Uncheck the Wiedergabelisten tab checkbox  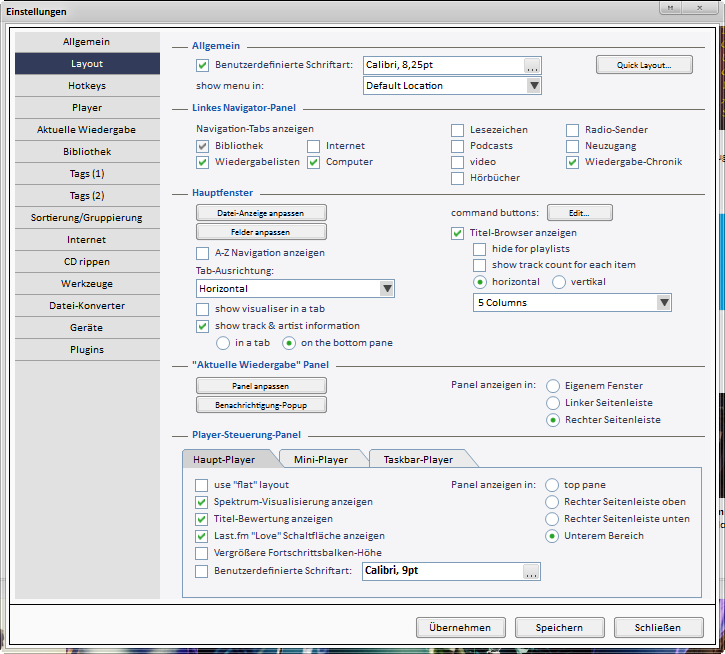click(203, 162)
